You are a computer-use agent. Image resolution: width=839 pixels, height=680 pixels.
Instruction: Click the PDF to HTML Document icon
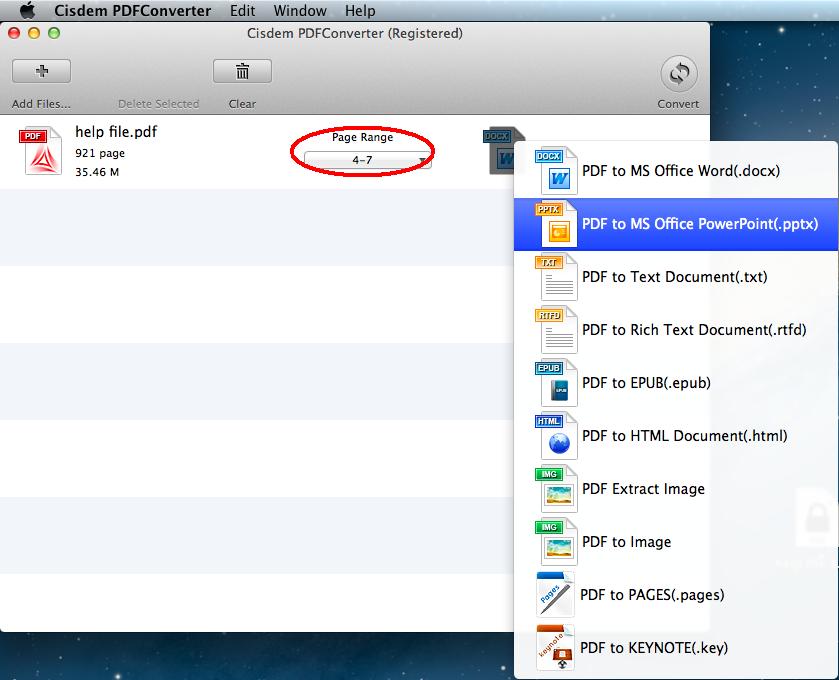(x=560, y=436)
